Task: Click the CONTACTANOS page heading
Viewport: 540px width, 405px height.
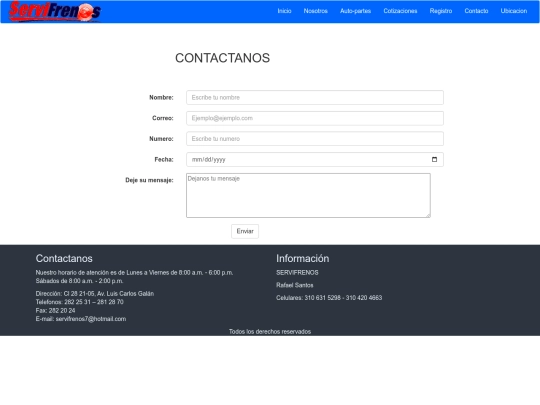Action: coord(222,58)
